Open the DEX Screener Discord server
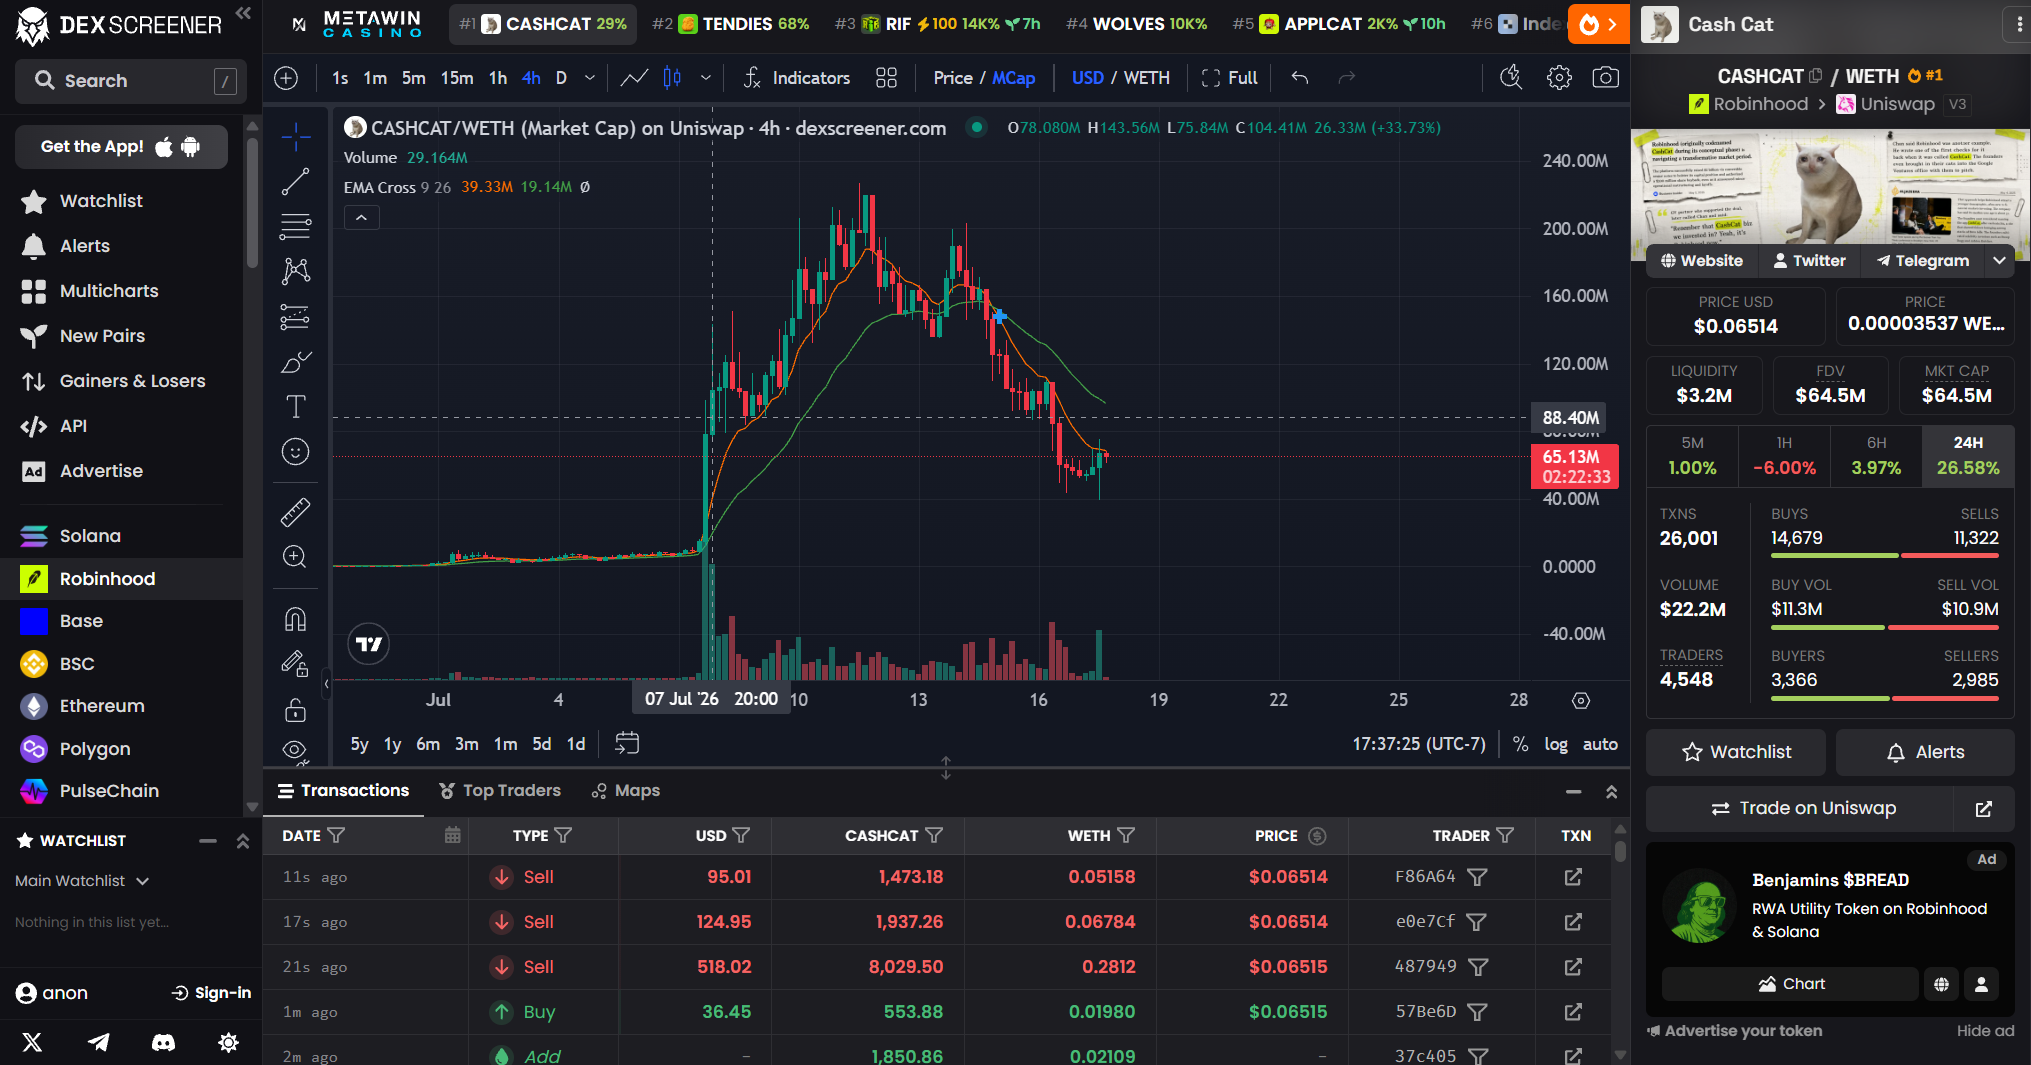The width and height of the screenshot is (2031, 1065). pyautogui.click(x=163, y=1042)
